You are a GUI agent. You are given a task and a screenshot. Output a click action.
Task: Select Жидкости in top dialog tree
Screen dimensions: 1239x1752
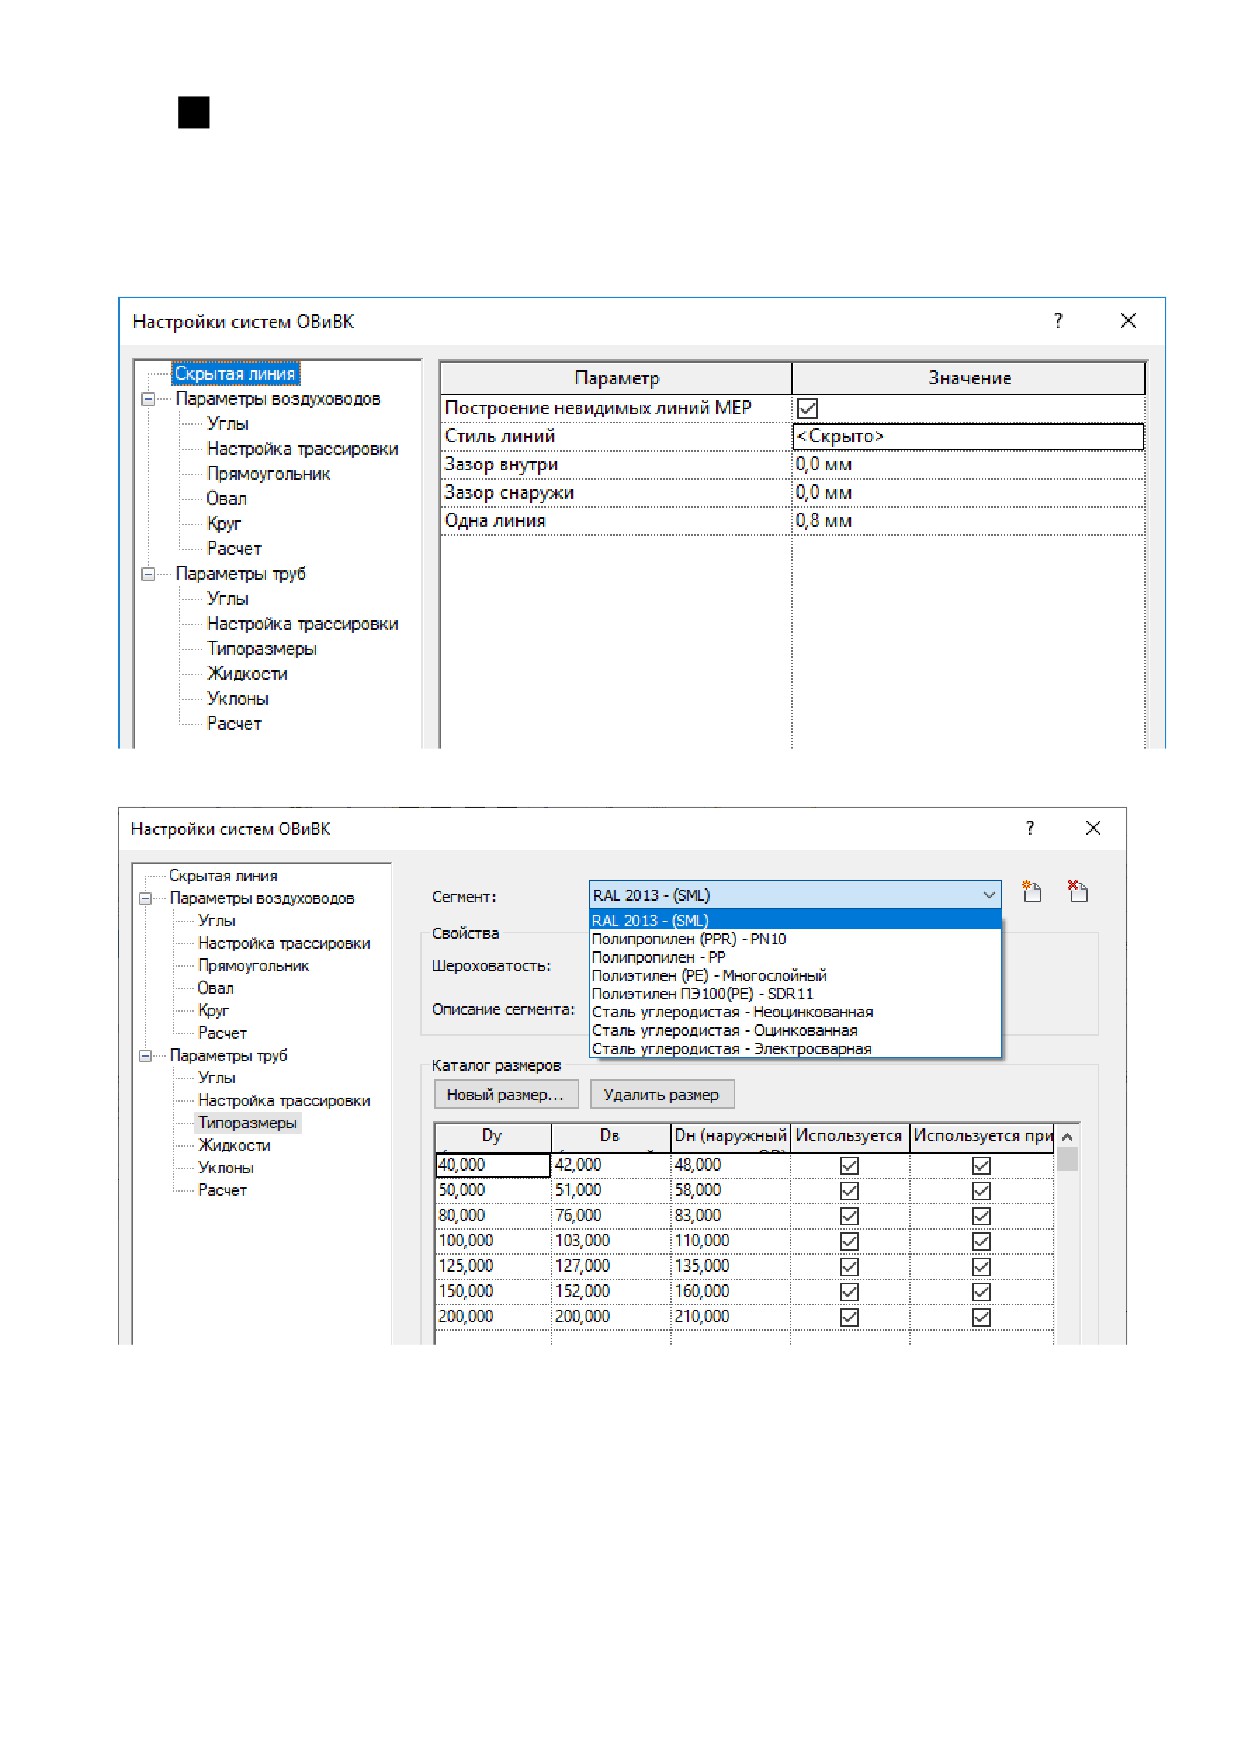pos(247,674)
